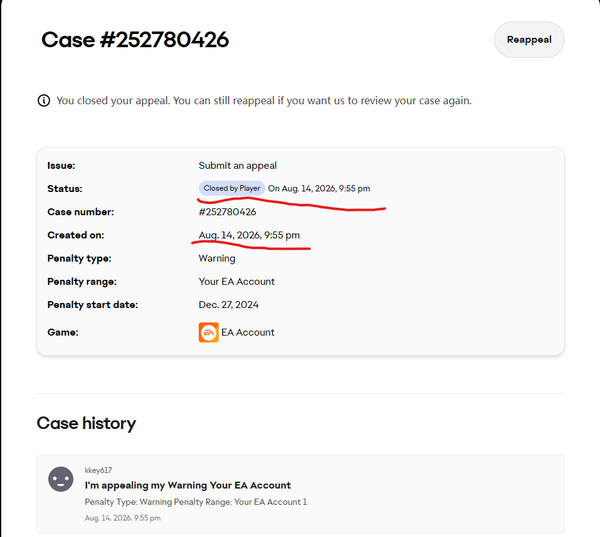Click the 'You closed your appeal' notice text
Screen dimensions: 600x537
[264, 101]
